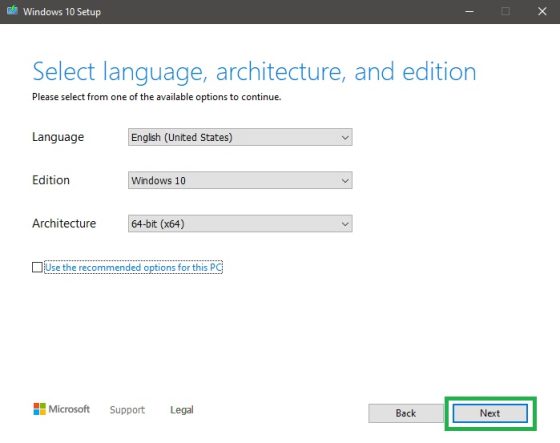Click the Microsoft logo
This screenshot has width=560, height=443.
click(x=61, y=409)
